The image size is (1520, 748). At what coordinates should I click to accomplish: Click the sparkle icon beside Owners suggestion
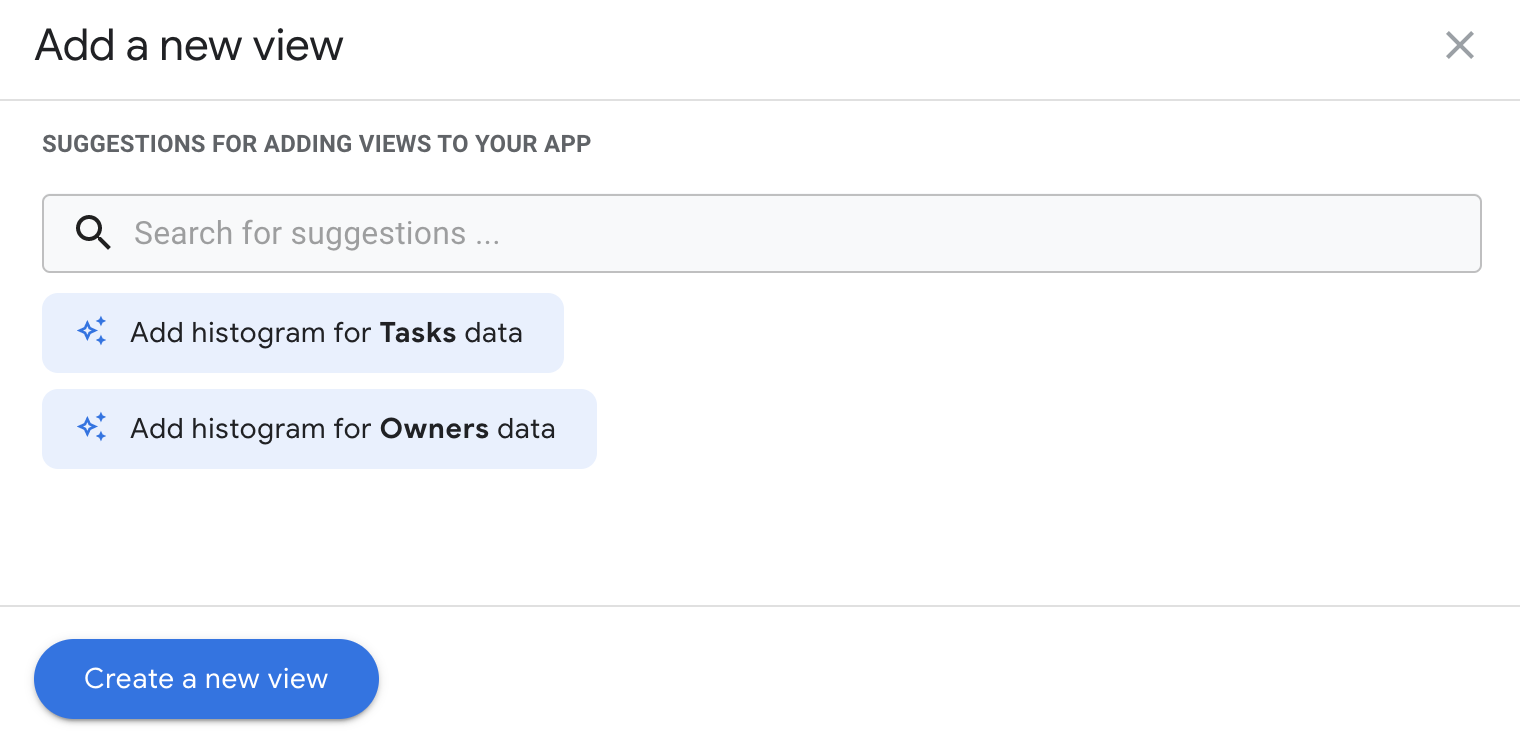pos(92,428)
